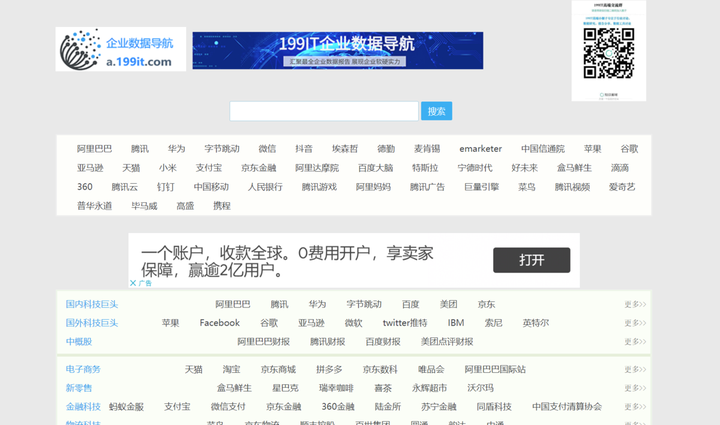Open 新零售 category
The width and height of the screenshot is (720, 425).
[79, 388]
